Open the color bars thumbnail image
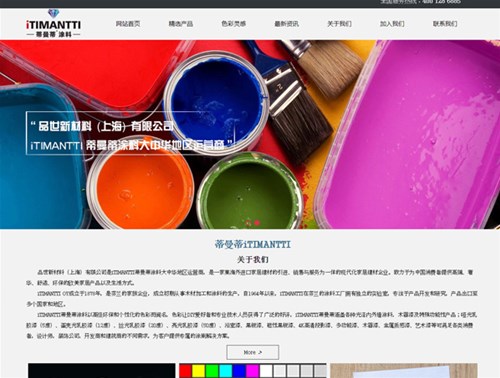The height and width of the screenshot is (378, 500). tap(253, 371)
